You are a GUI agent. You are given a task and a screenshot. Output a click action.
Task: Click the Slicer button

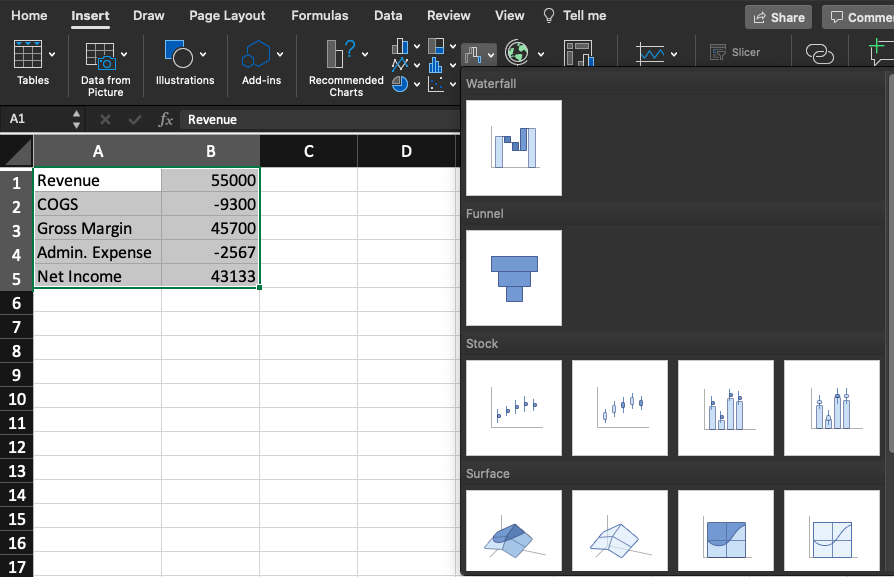click(x=735, y=52)
